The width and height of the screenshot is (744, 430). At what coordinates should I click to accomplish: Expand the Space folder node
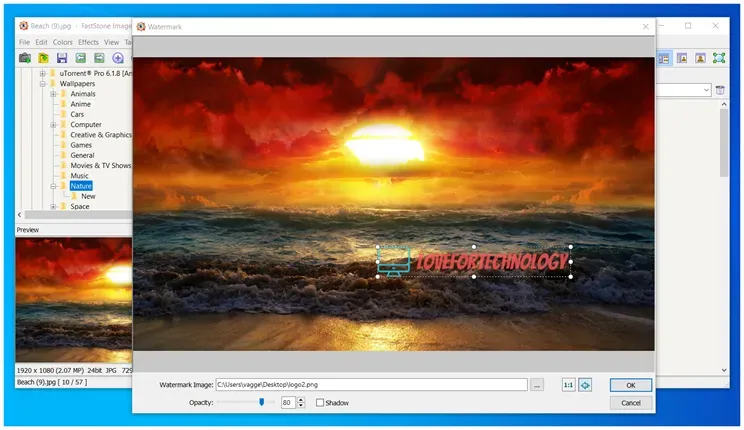click(54, 206)
